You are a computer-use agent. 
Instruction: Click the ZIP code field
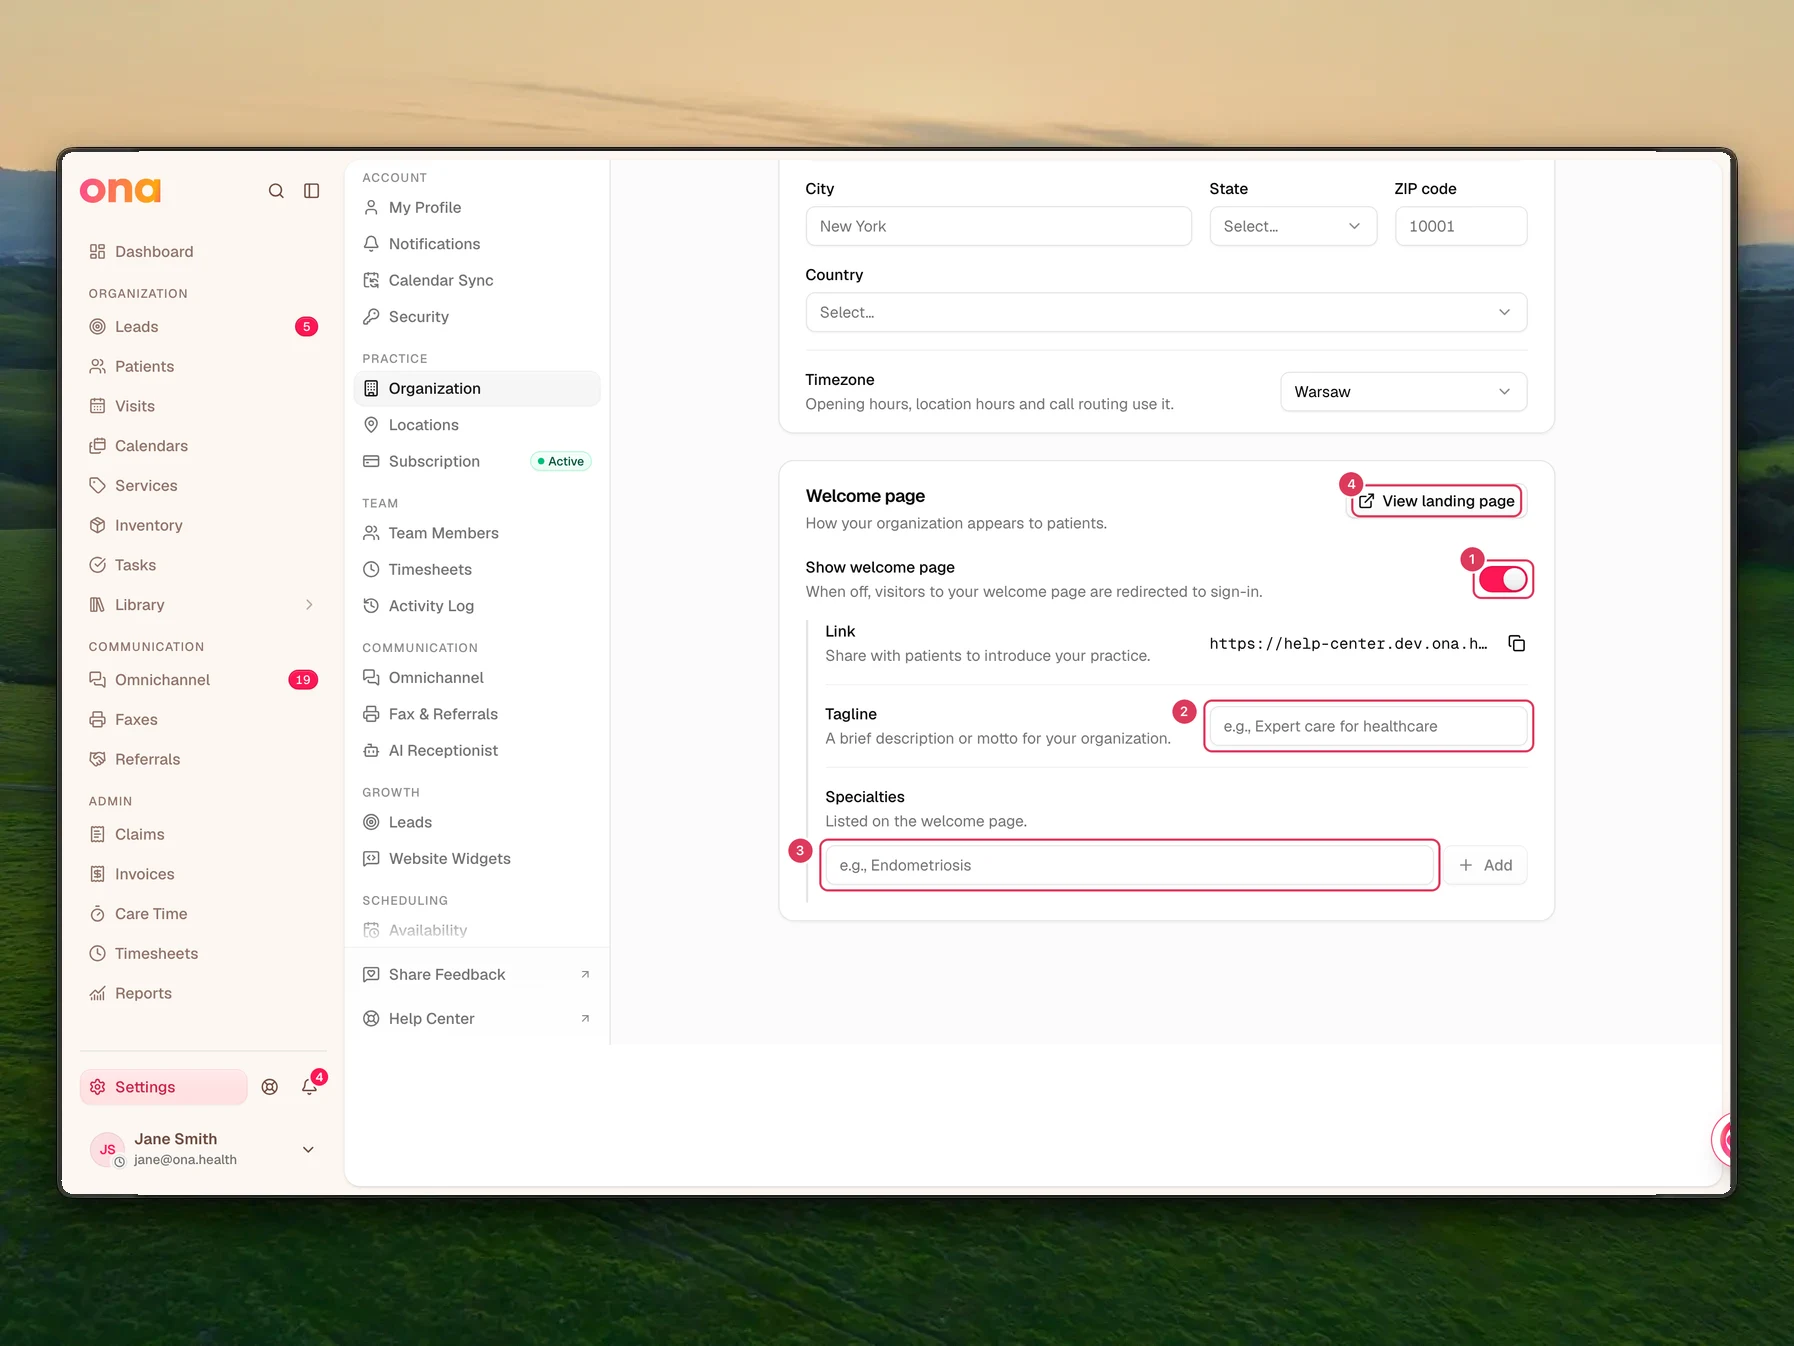point(1460,226)
